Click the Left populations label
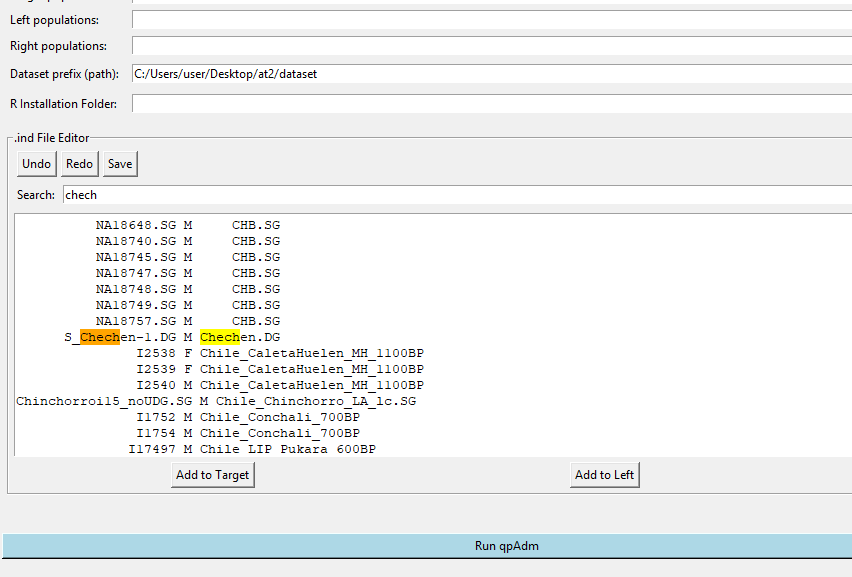The image size is (852, 577). tap(54, 20)
